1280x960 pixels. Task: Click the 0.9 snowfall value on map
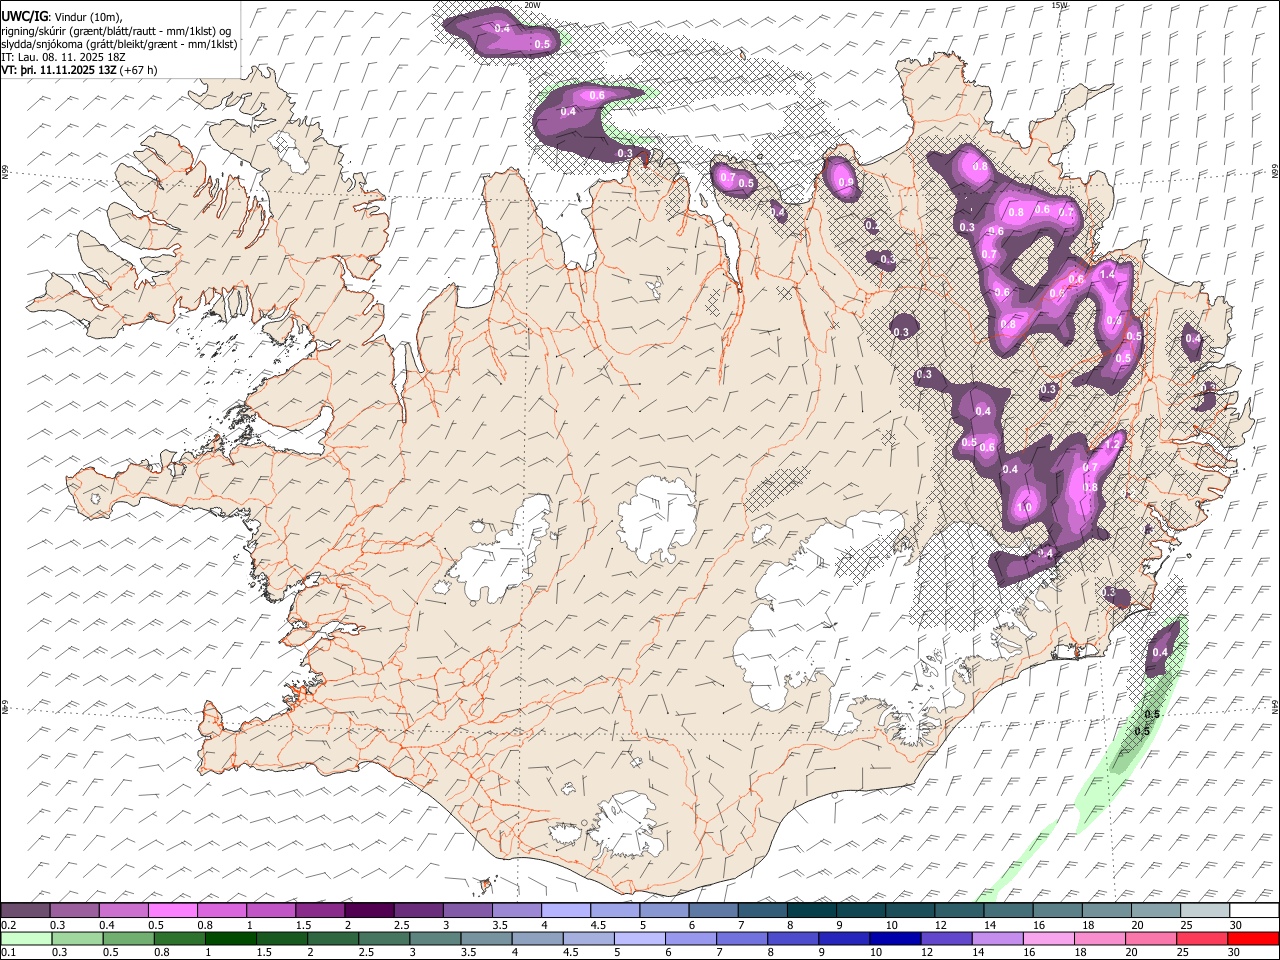tap(846, 182)
